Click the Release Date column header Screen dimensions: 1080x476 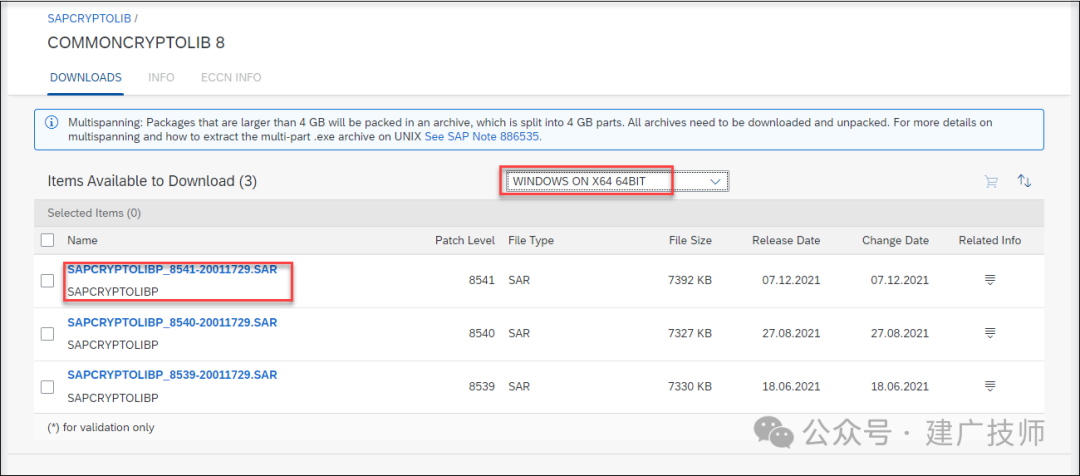click(786, 240)
